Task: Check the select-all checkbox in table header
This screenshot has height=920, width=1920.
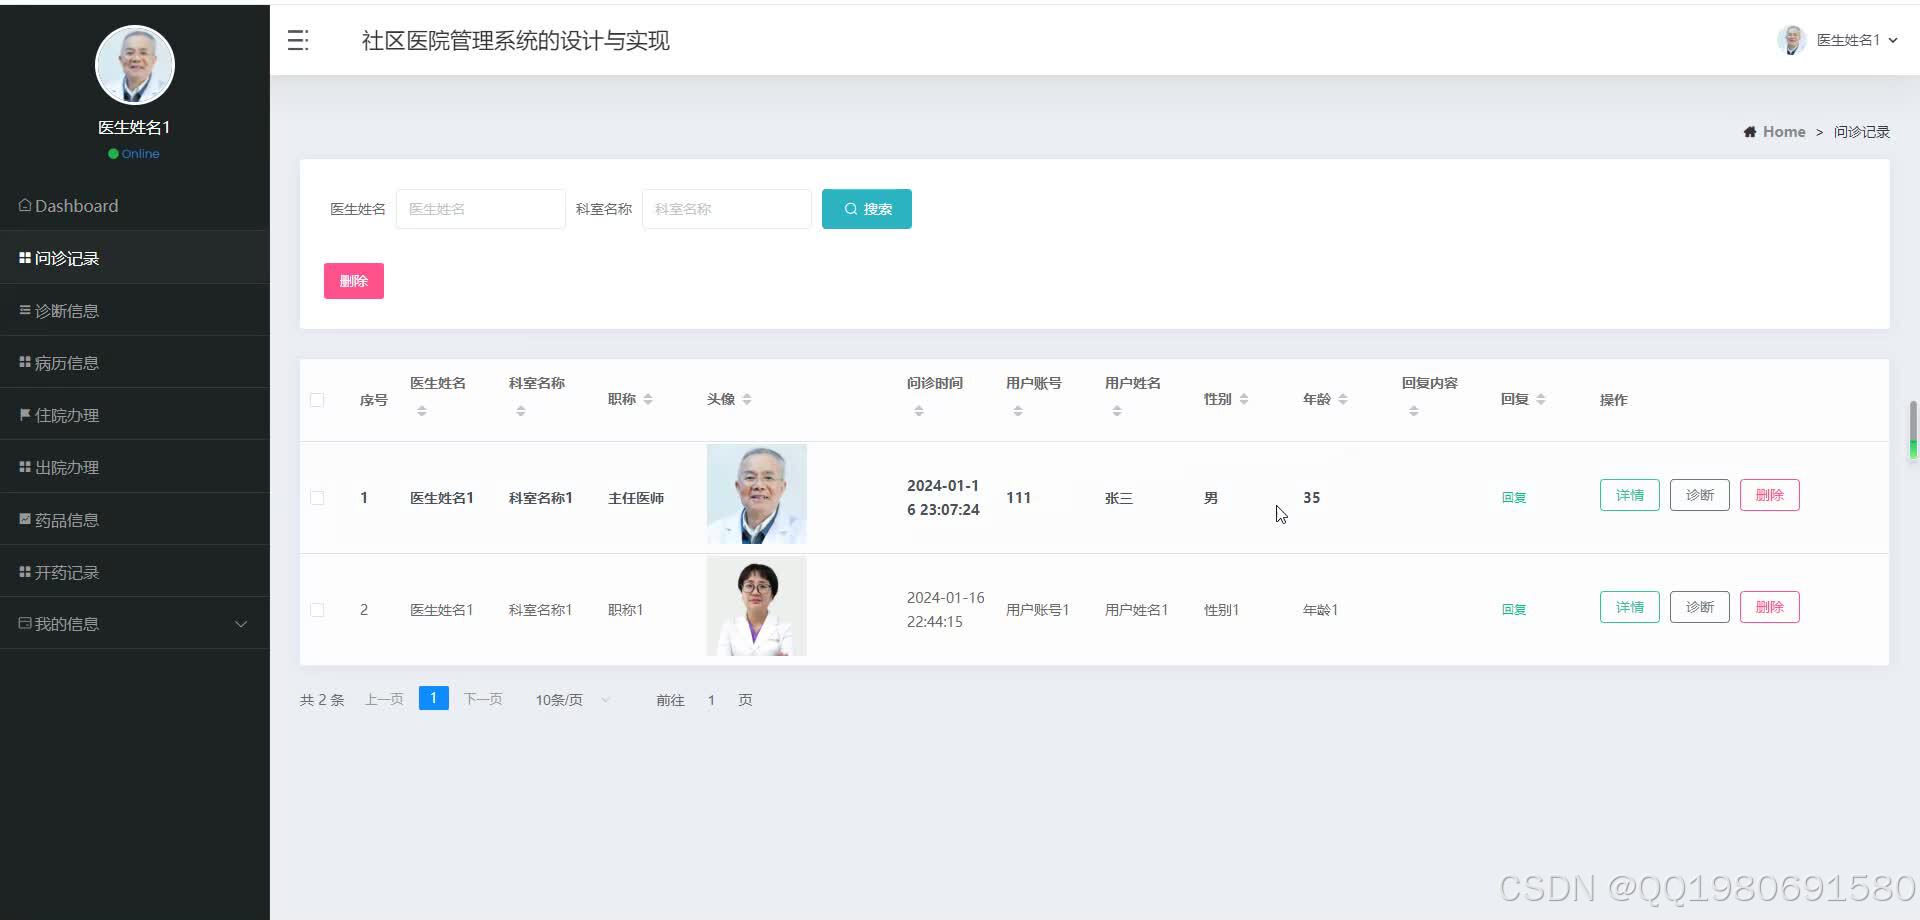Action: (x=317, y=399)
